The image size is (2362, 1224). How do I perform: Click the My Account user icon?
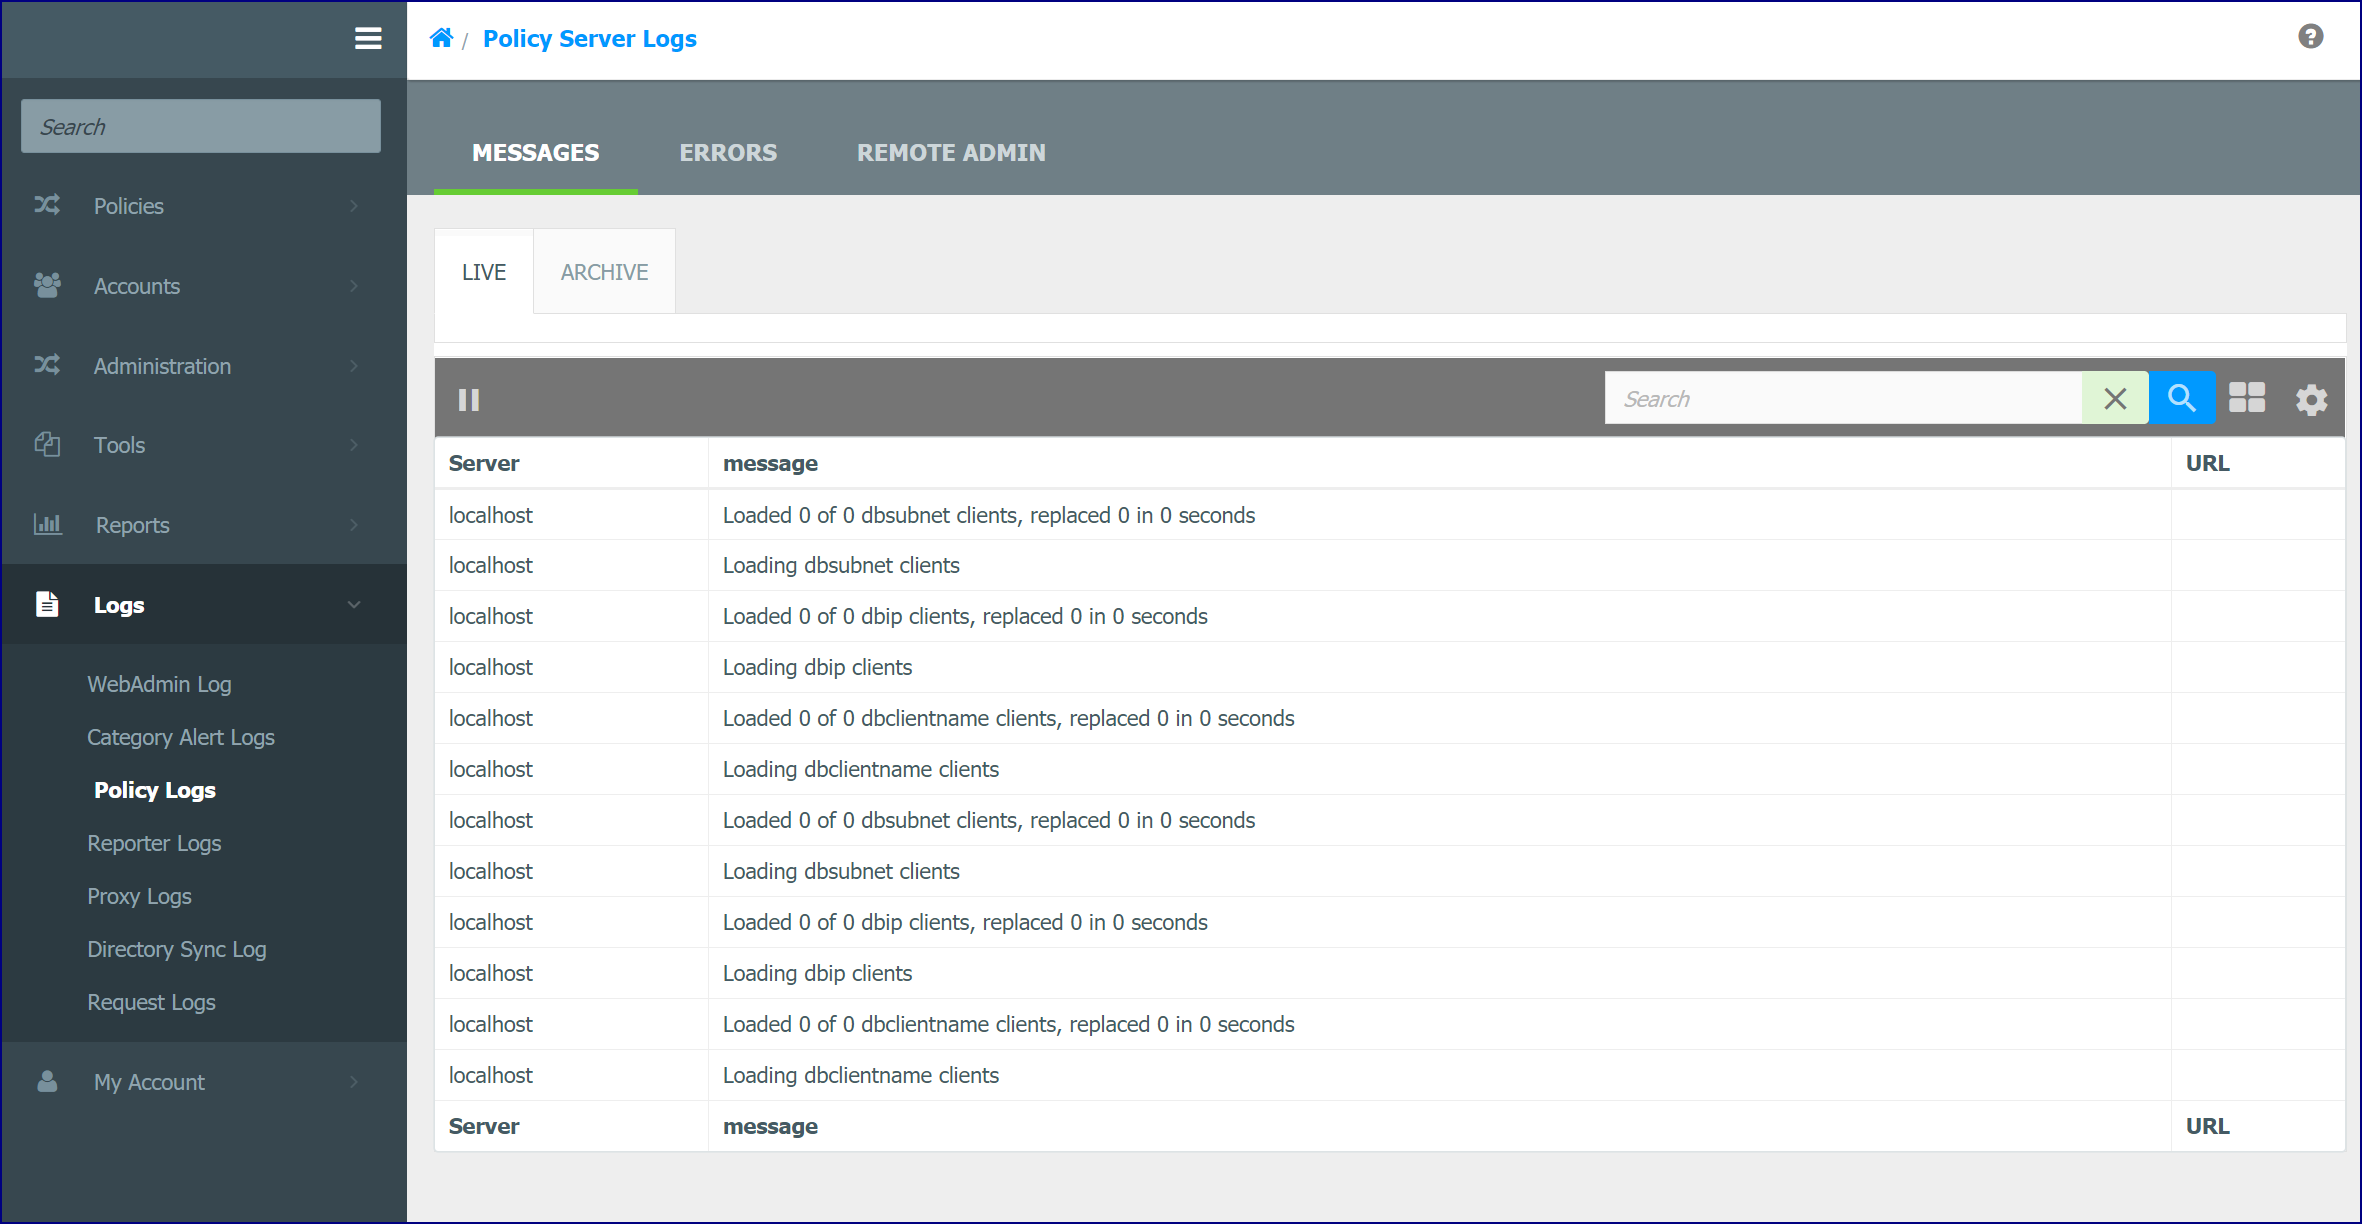47,1081
